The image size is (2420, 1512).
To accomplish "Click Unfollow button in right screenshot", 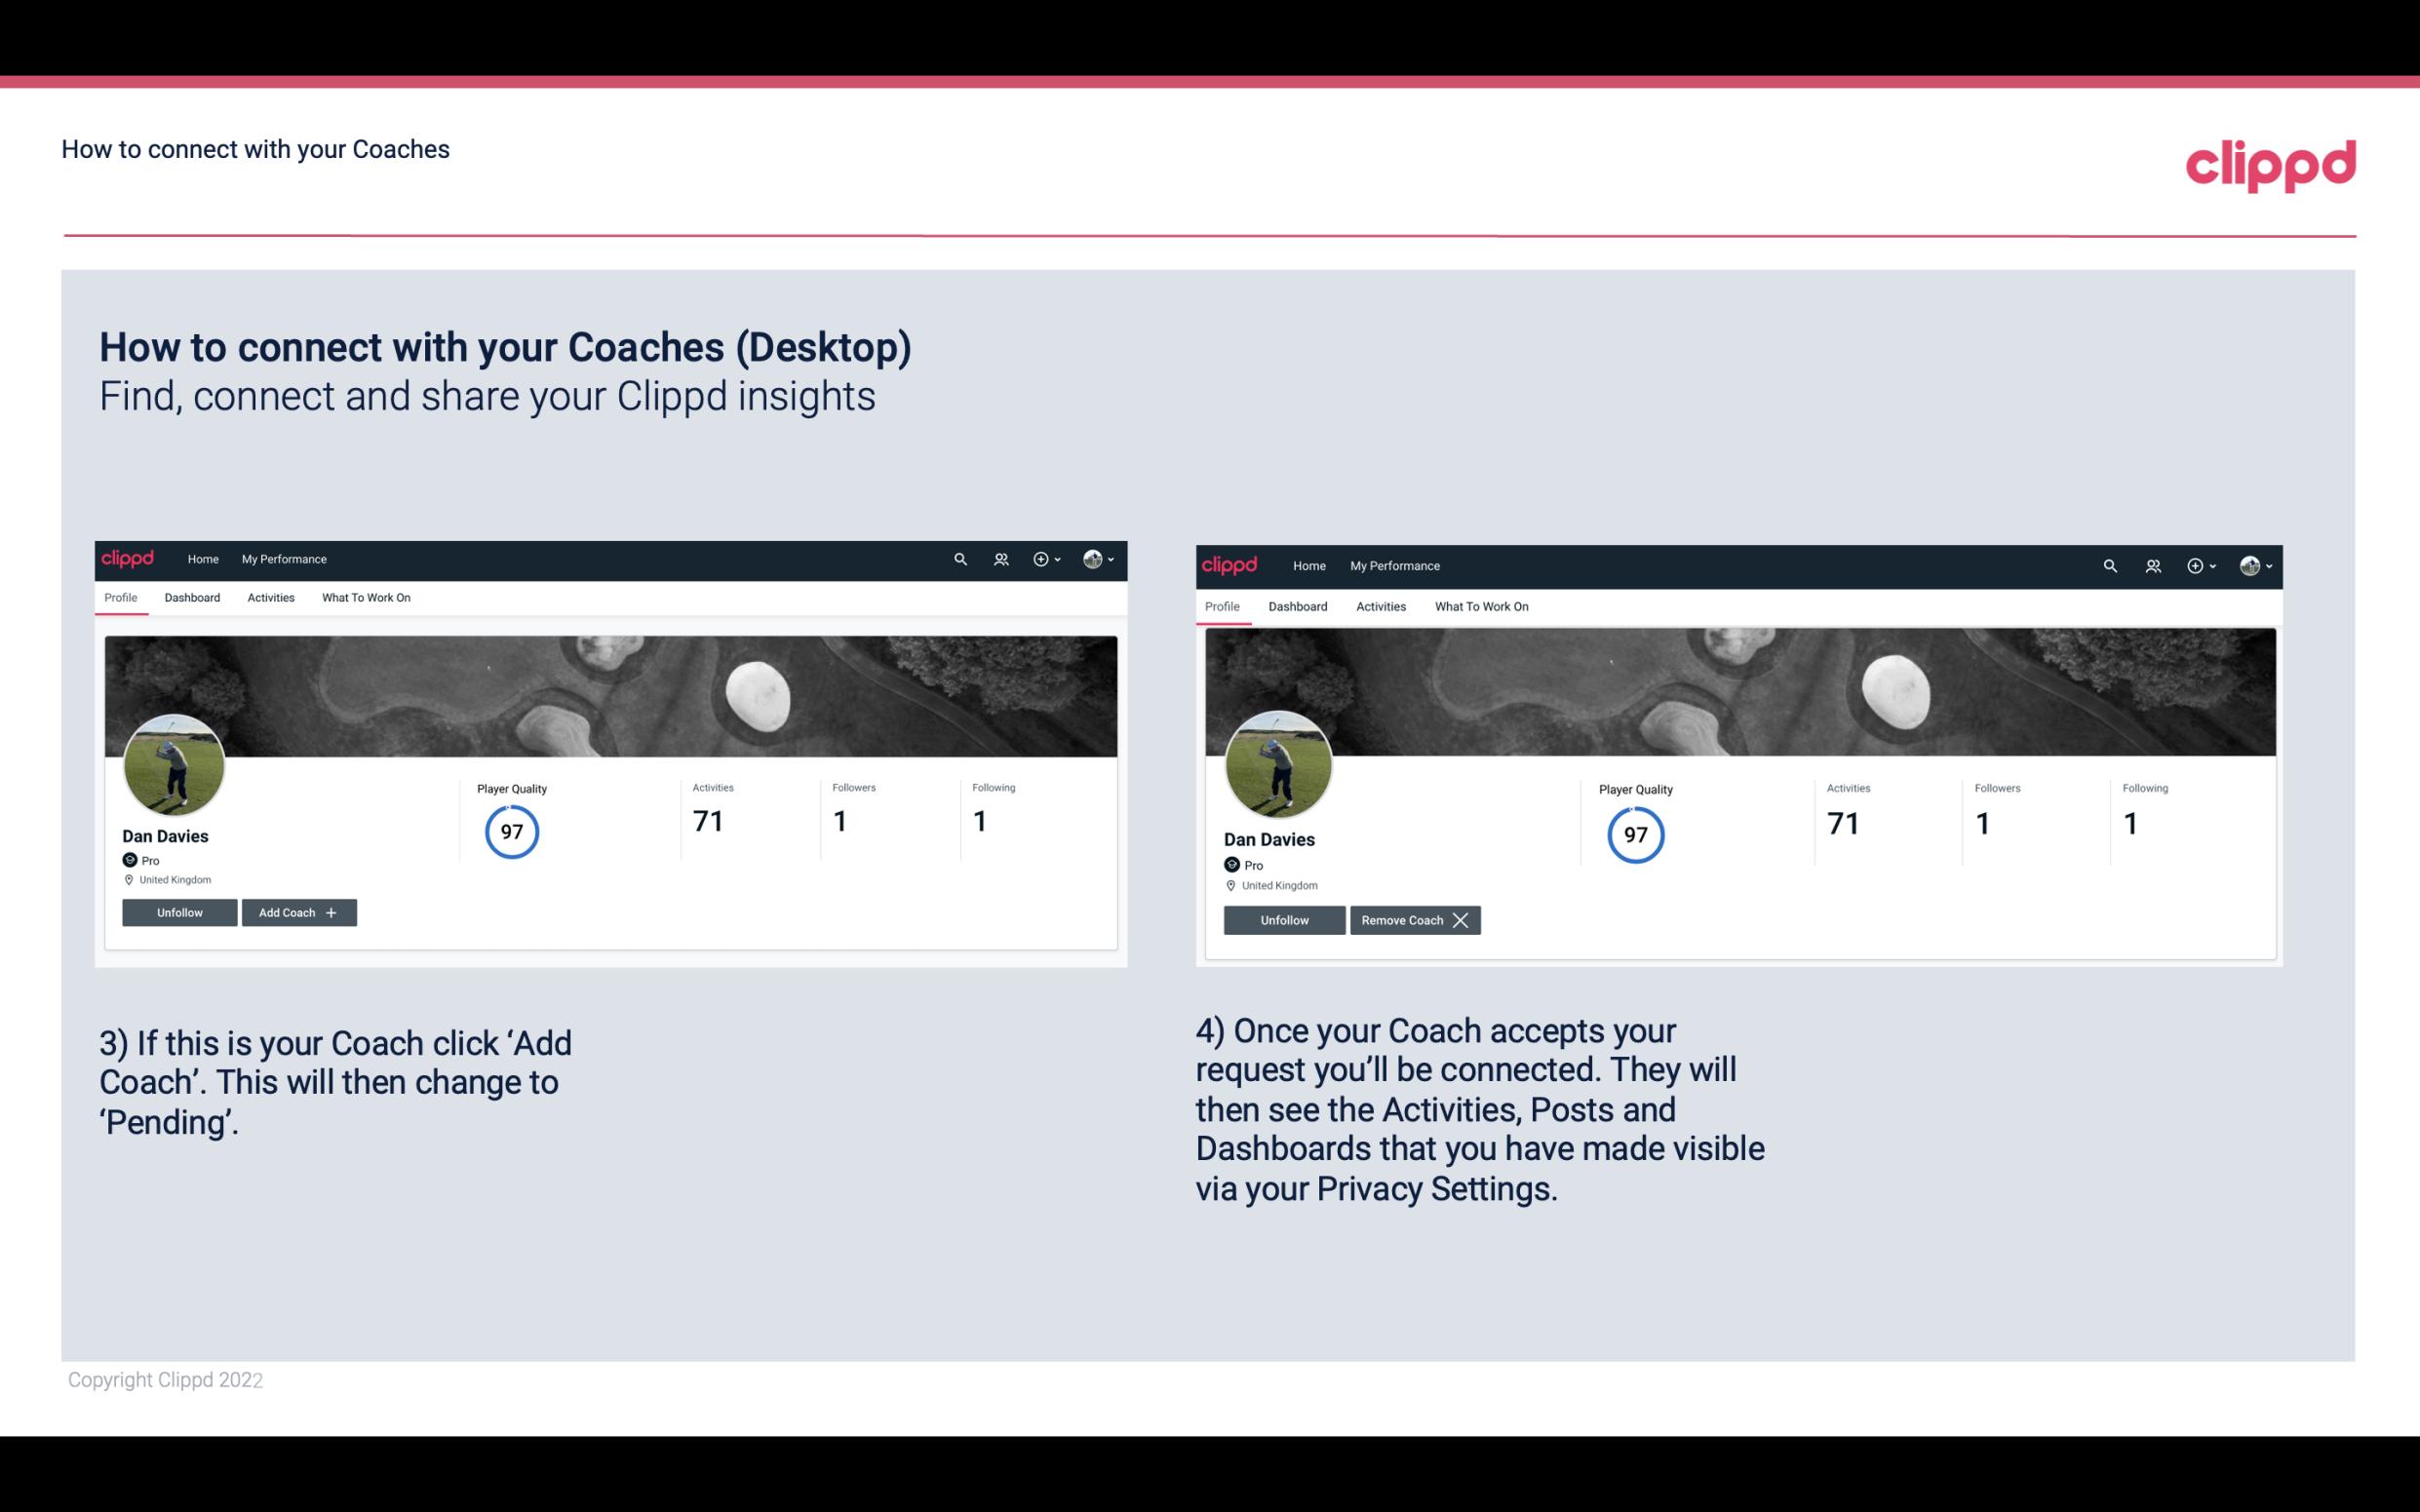I will coord(1282,919).
